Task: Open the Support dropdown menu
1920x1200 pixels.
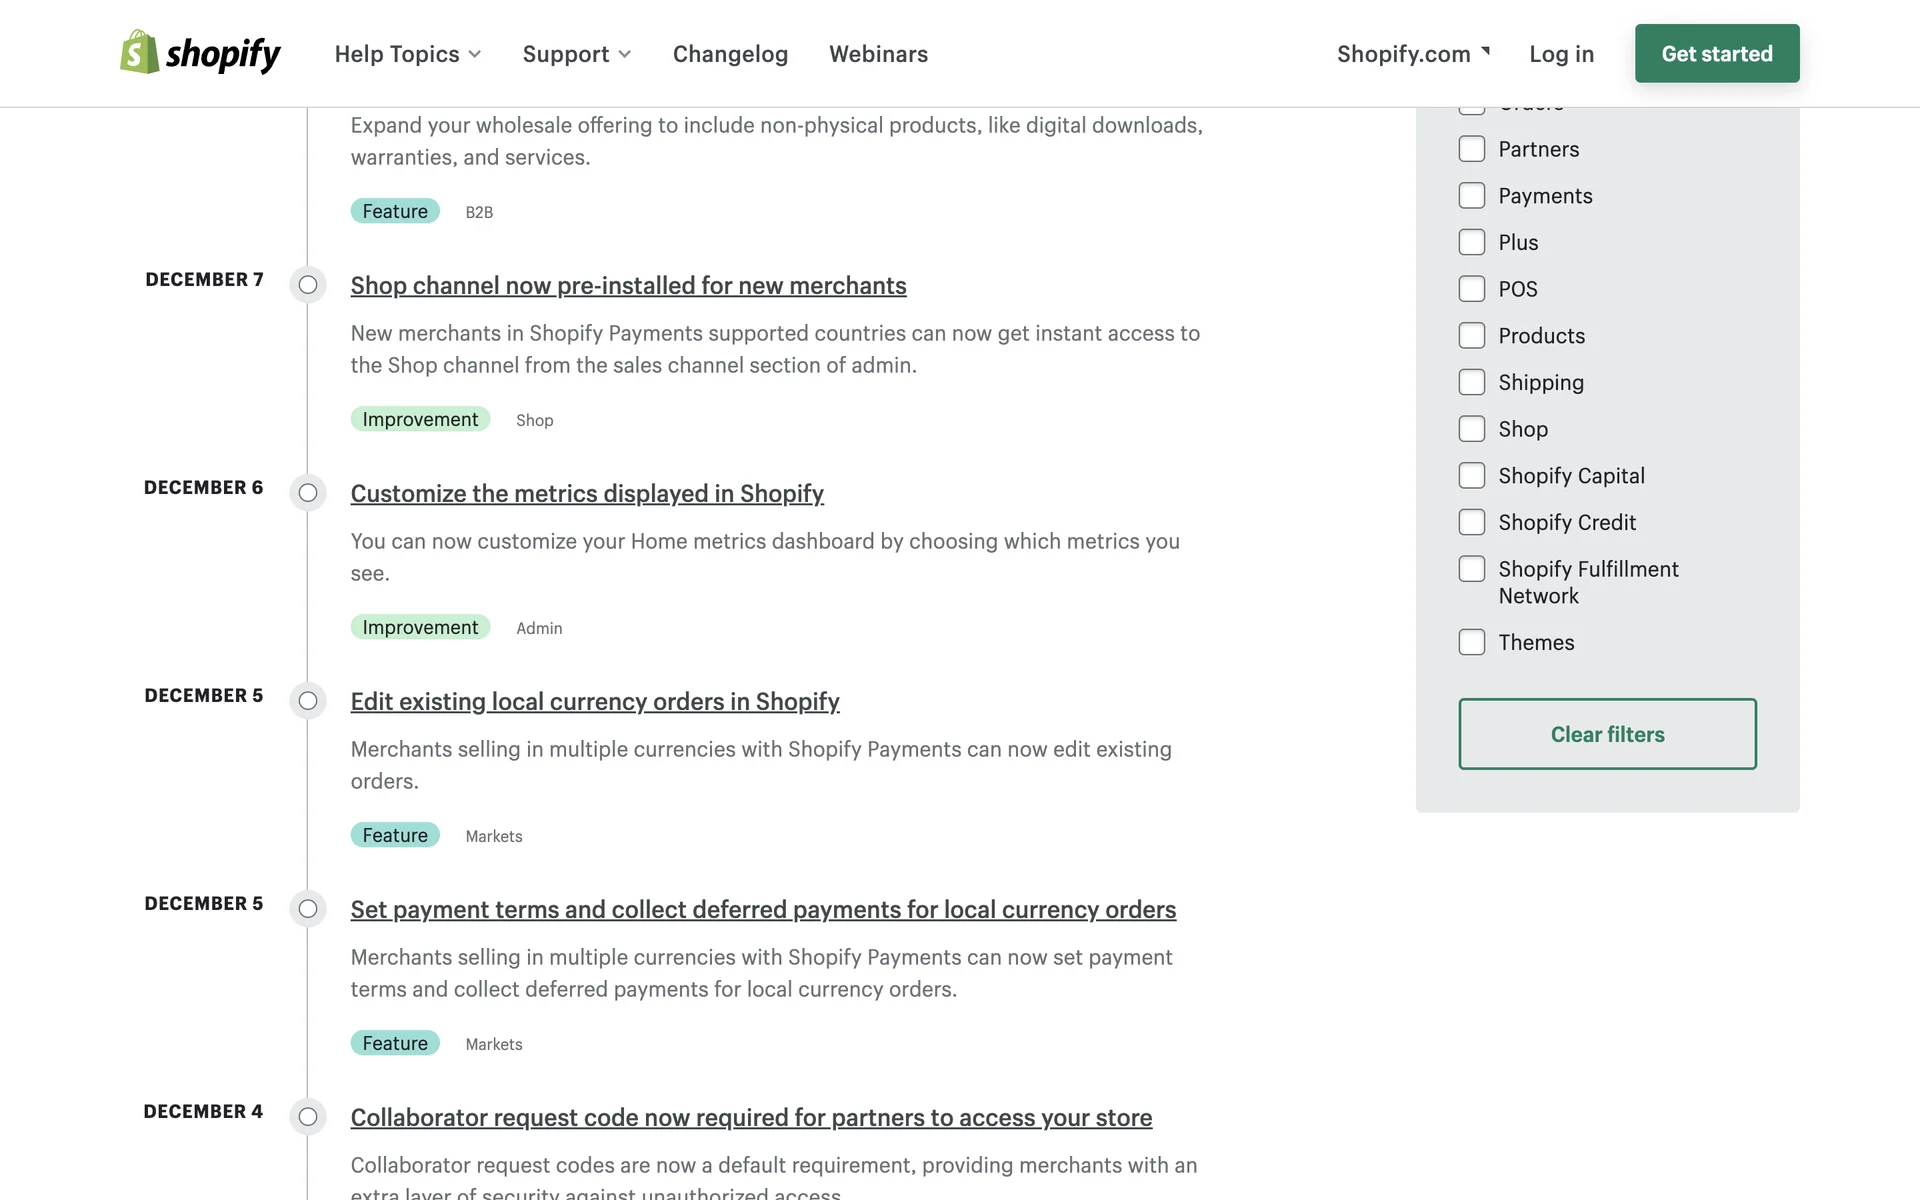Action: (x=576, y=54)
